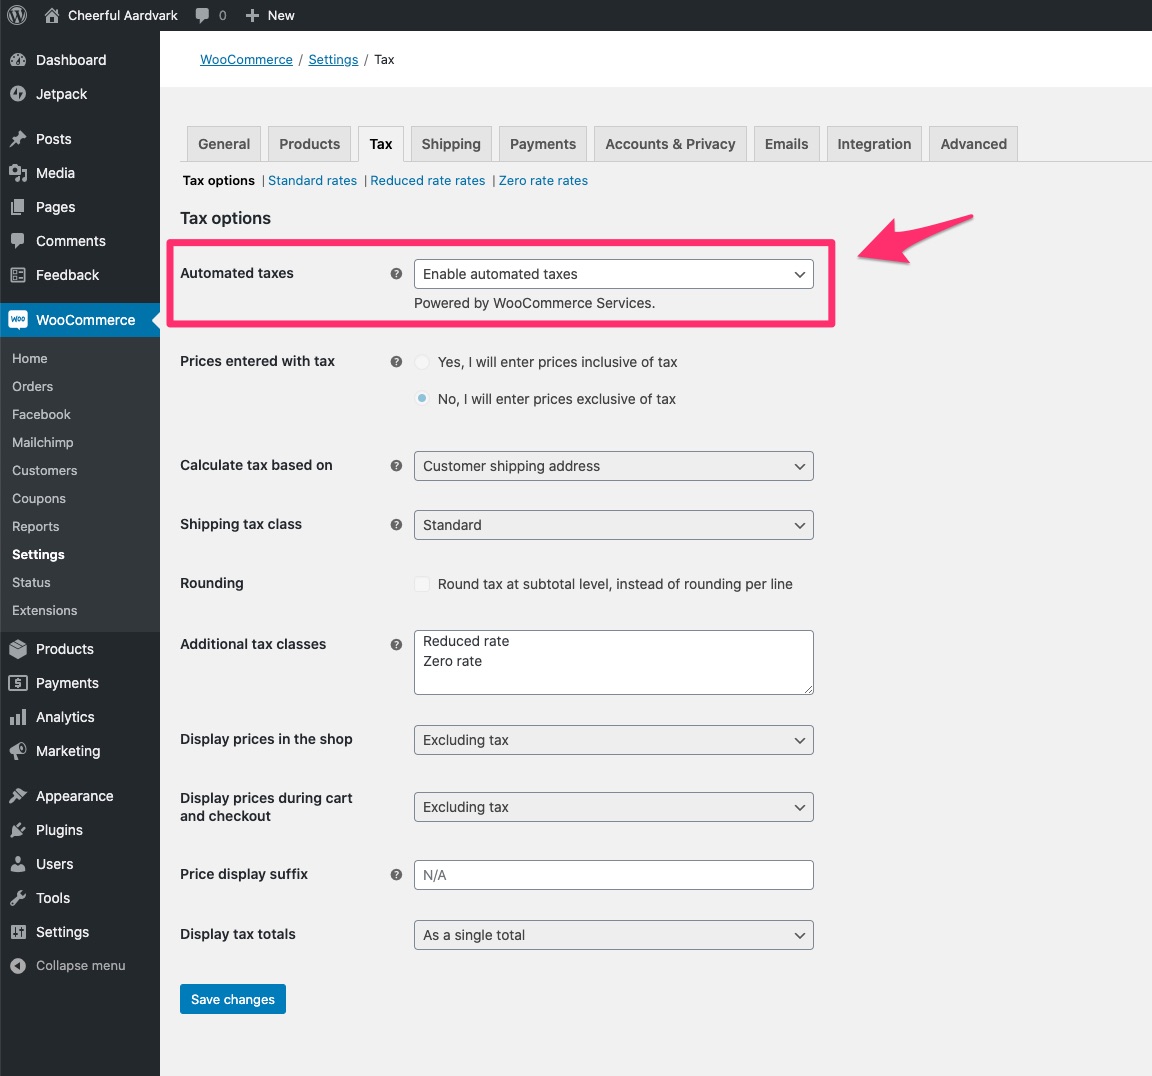
Task: Click help icon beside Shipping tax class
Action: coord(396,524)
